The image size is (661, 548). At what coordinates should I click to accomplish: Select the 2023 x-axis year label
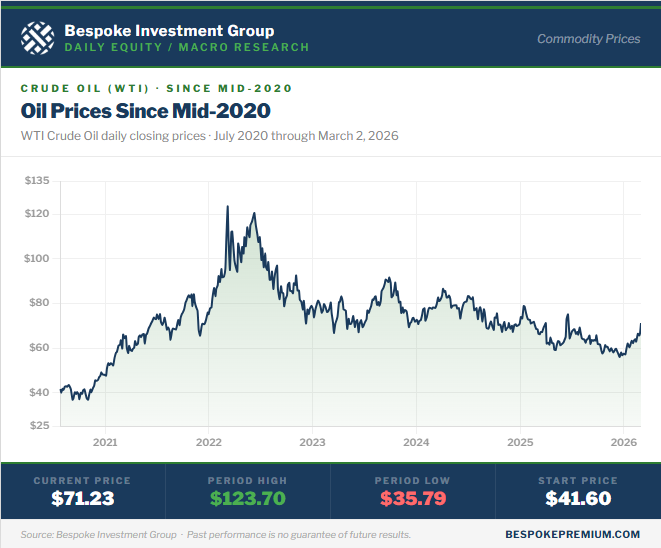(312, 442)
